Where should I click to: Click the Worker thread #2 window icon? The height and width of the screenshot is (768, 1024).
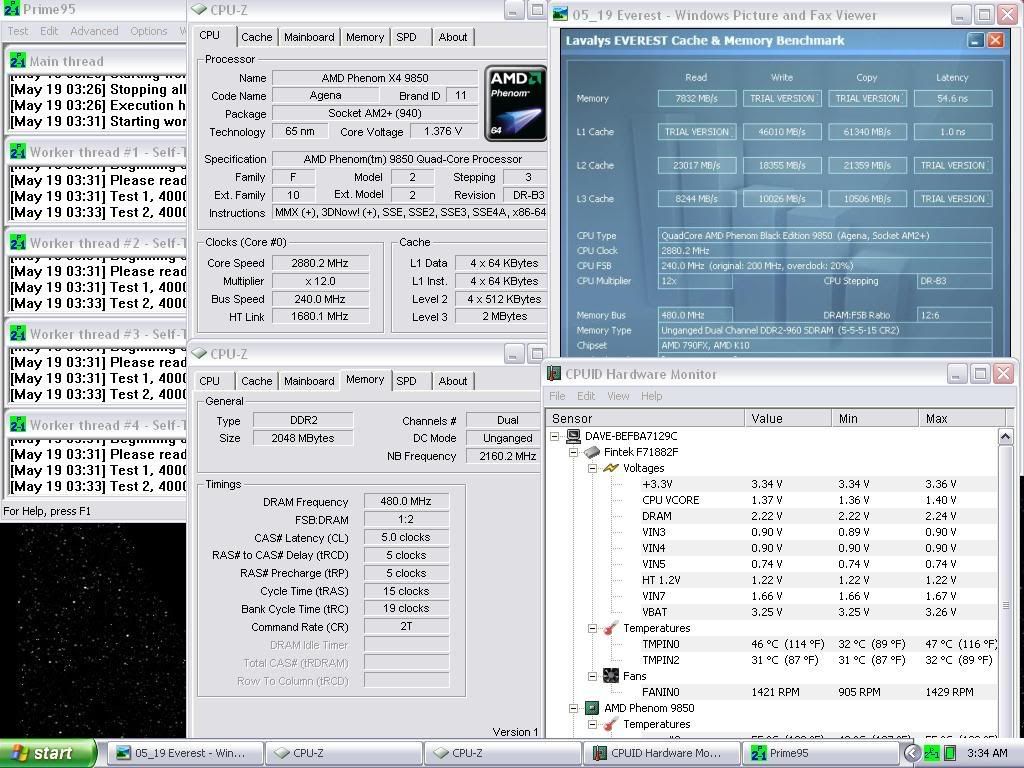[x=18, y=243]
